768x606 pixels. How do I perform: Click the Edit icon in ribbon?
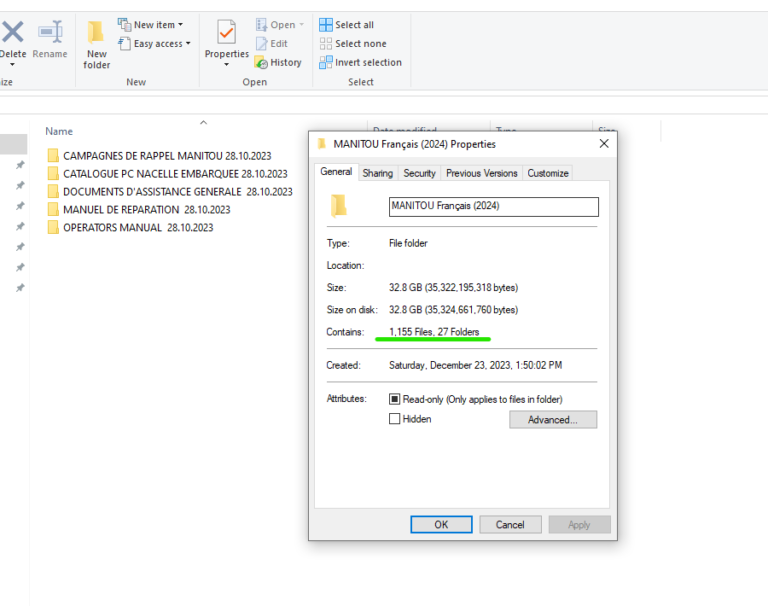261,44
